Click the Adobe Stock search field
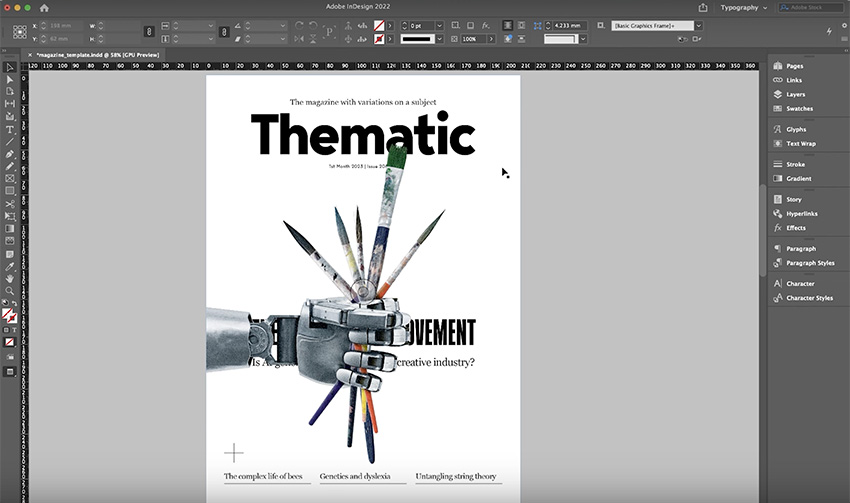The image size is (850, 503). click(x=814, y=7)
